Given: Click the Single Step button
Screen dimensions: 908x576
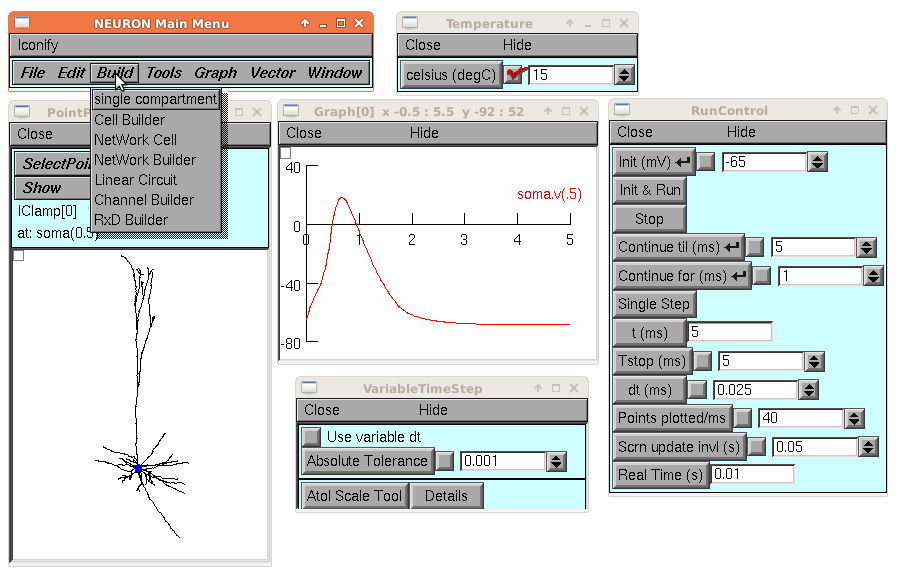Looking at the screenshot, I should [654, 304].
